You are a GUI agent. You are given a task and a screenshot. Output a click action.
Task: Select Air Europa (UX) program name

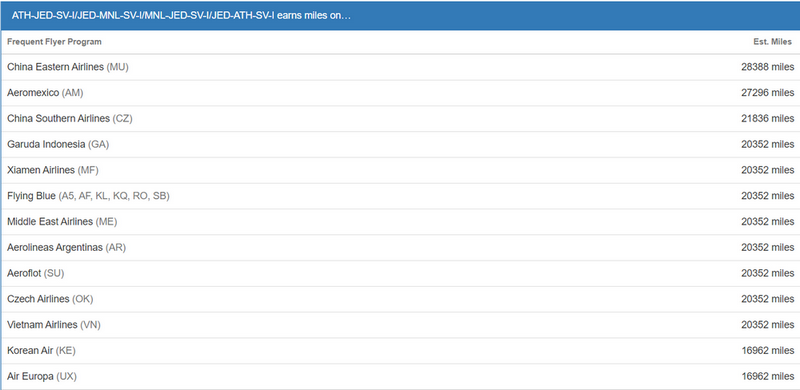[x=42, y=377]
